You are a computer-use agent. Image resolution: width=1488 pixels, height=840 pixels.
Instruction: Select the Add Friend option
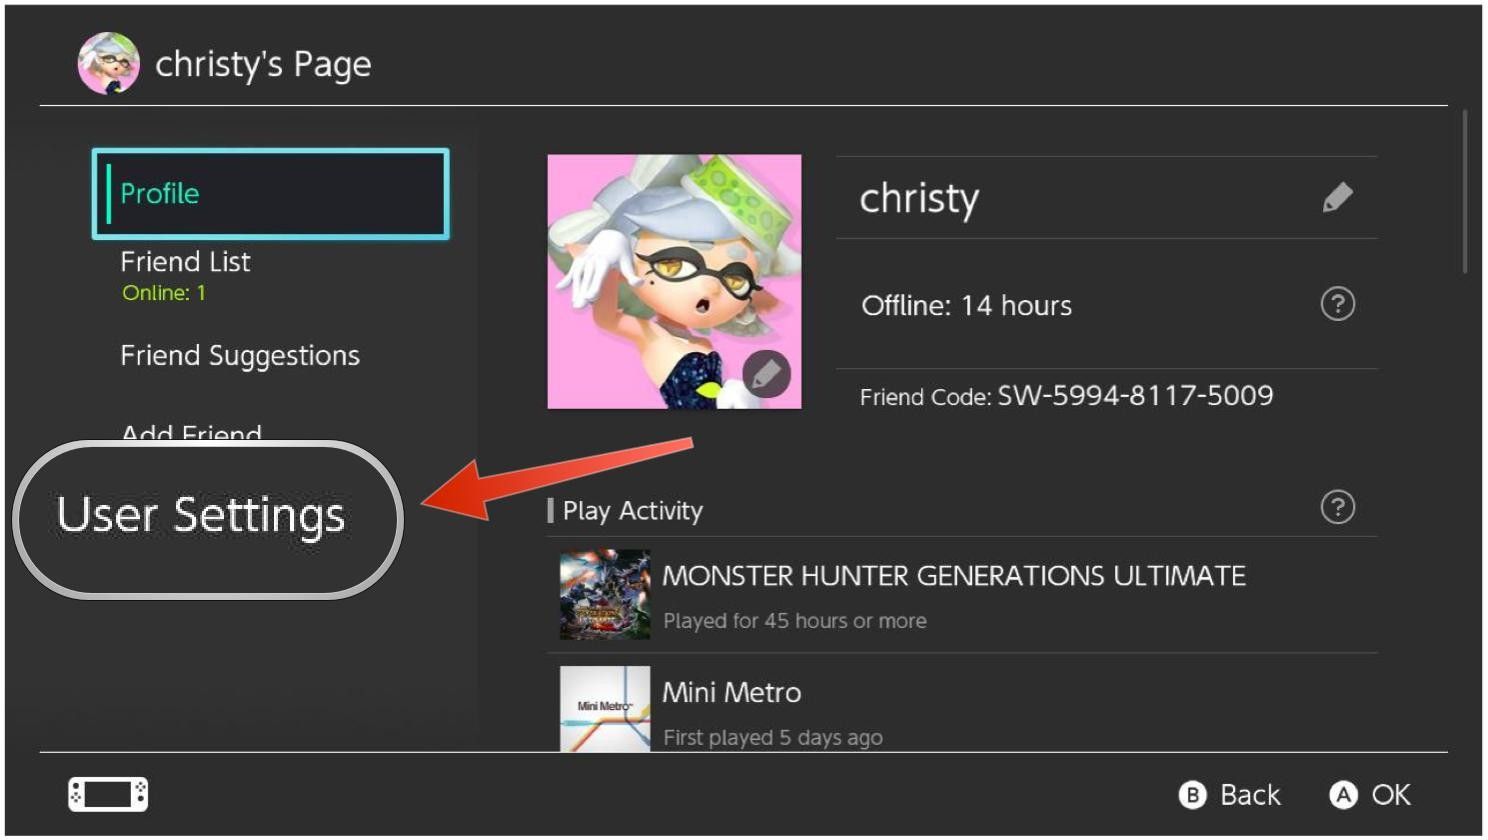point(192,433)
